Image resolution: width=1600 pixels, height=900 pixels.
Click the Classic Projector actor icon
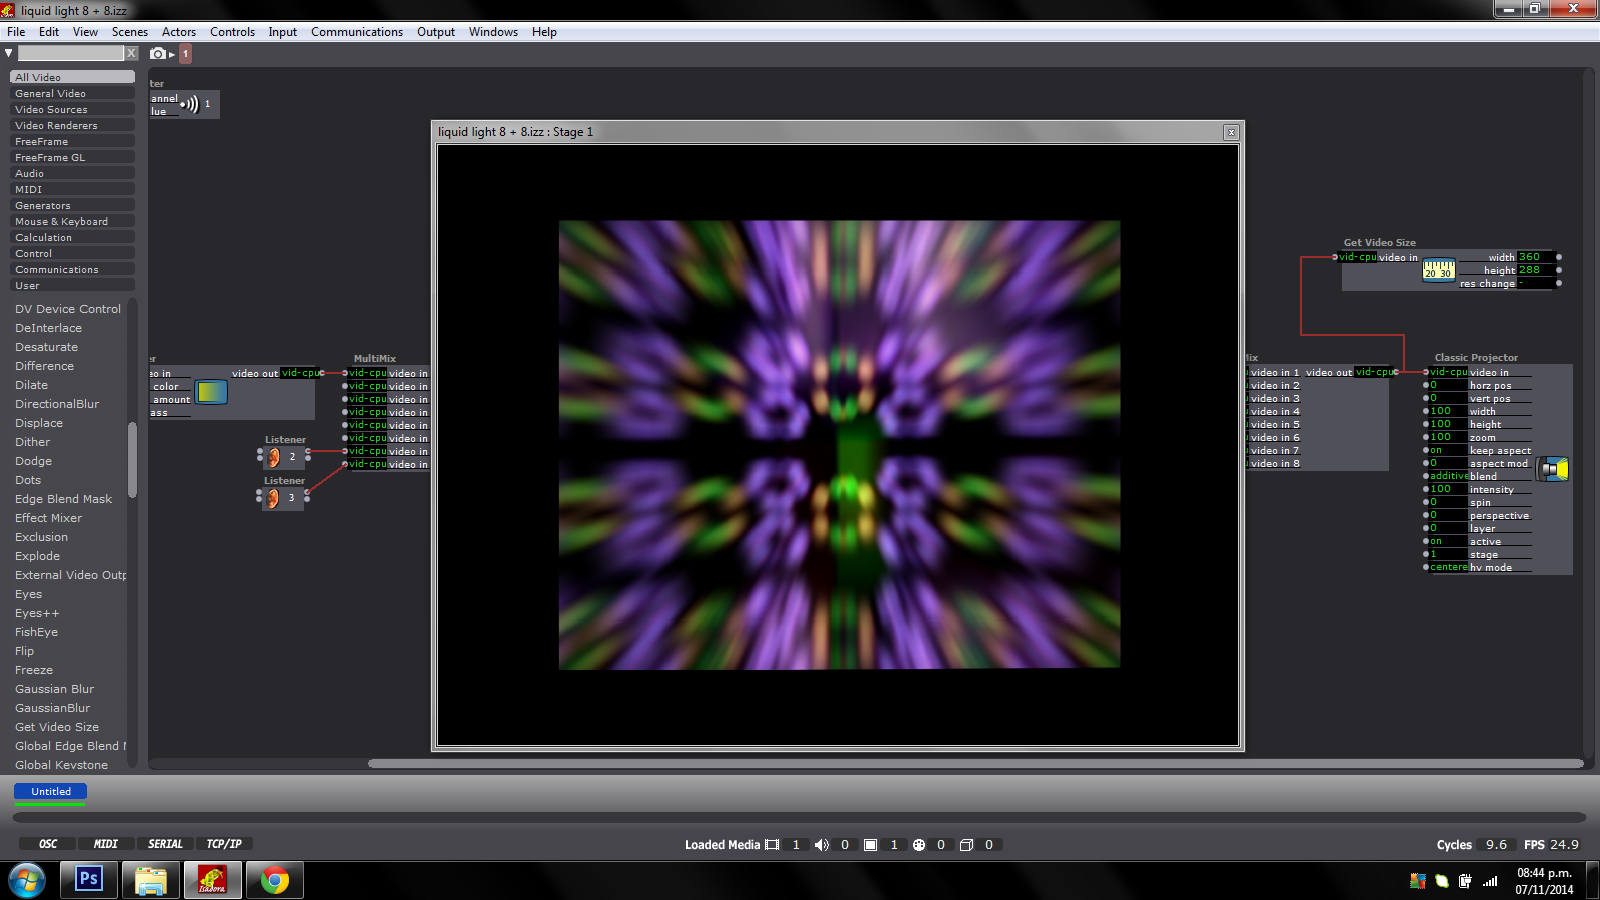pyautogui.click(x=1553, y=469)
